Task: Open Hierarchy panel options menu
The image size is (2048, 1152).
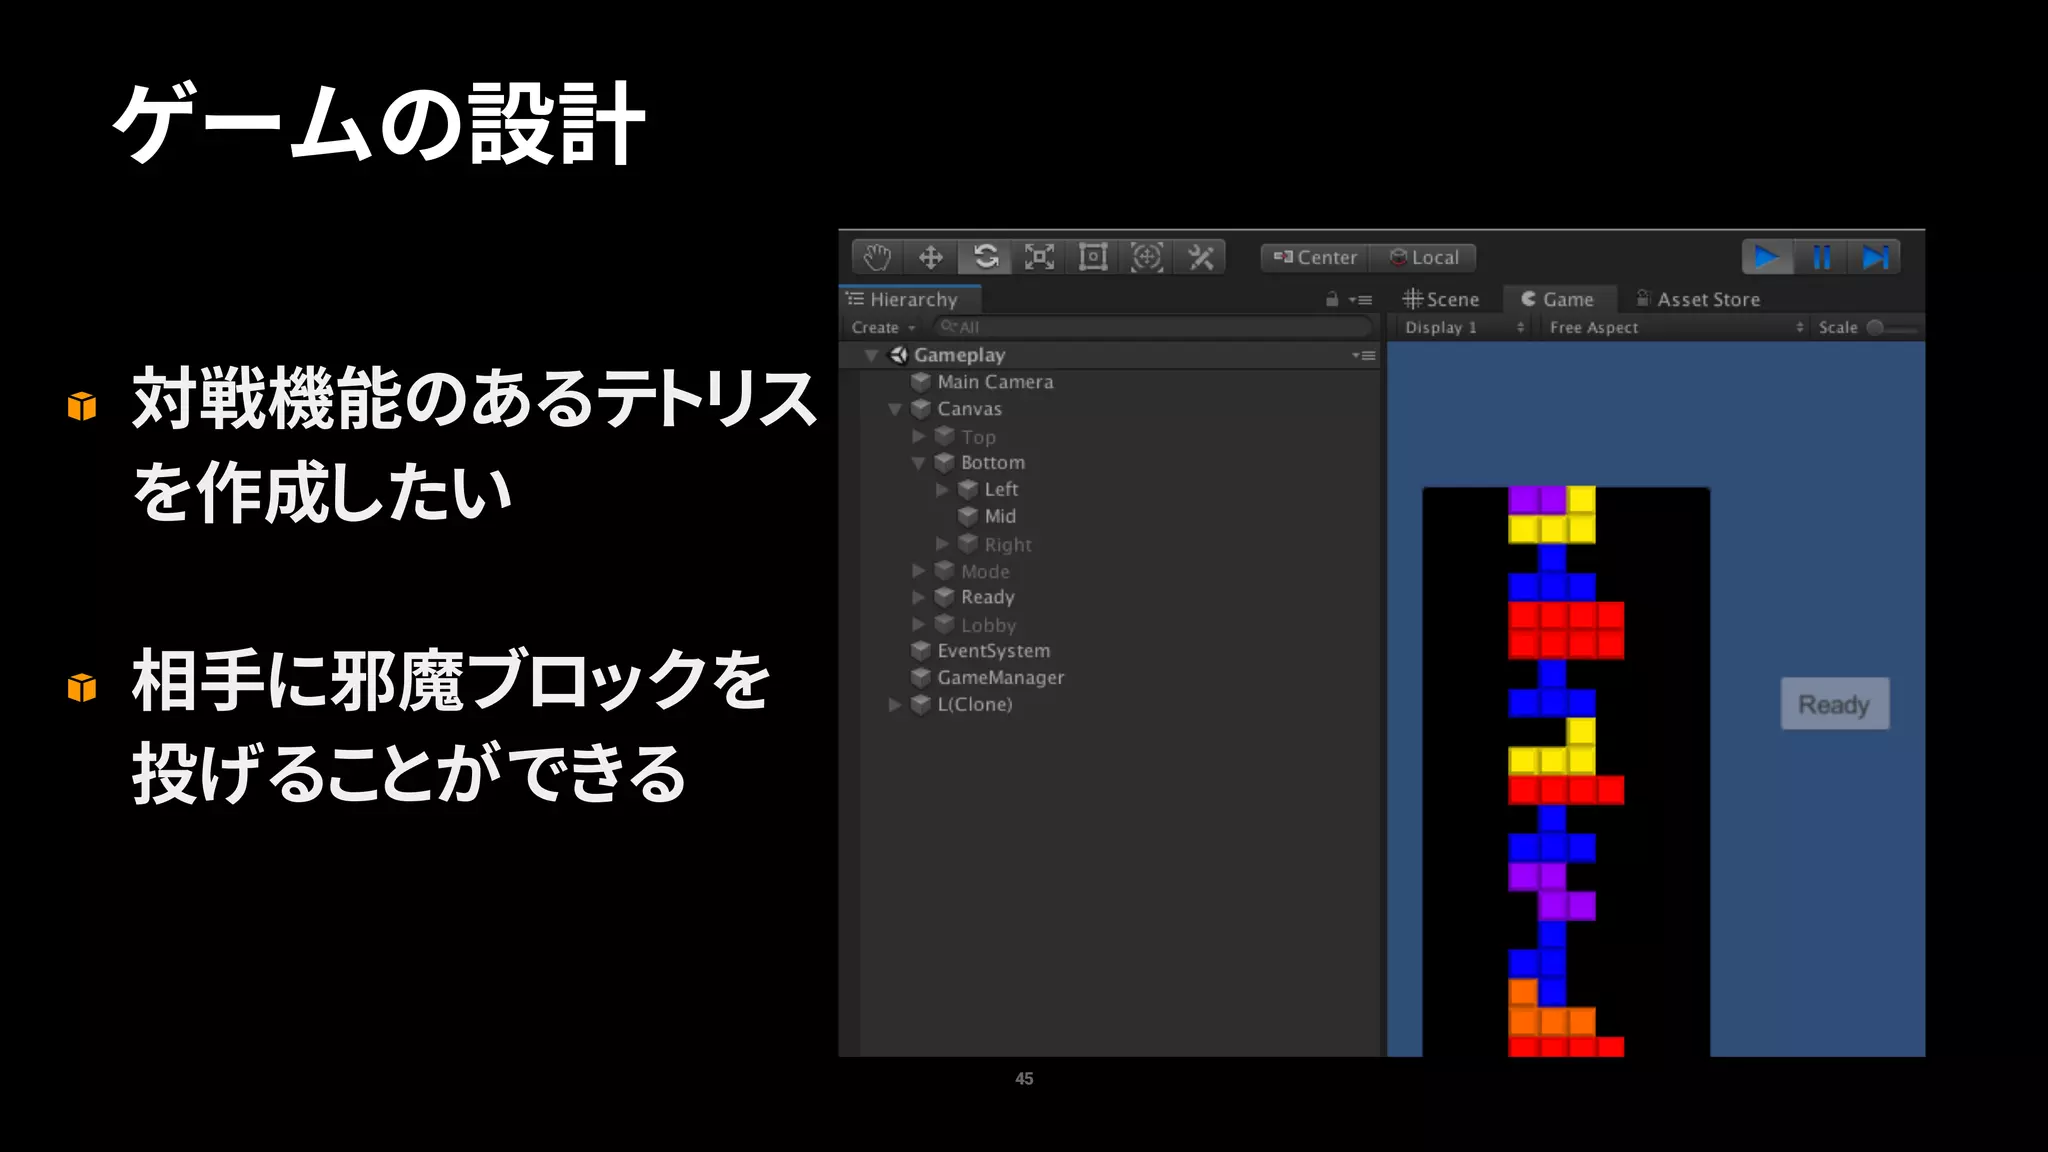Action: (x=1360, y=299)
